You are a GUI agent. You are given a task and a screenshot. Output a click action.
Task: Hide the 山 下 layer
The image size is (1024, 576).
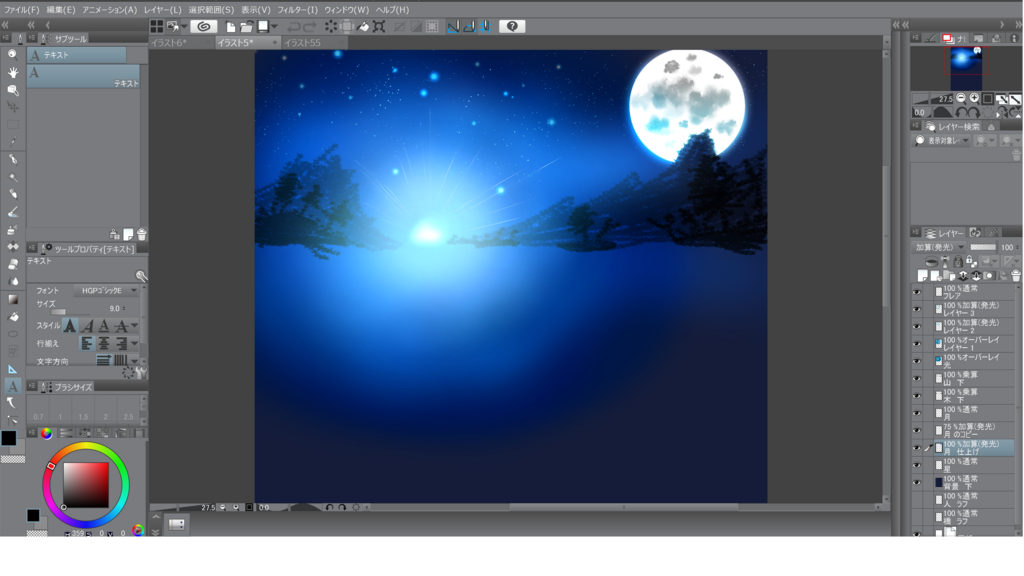click(917, 379)
